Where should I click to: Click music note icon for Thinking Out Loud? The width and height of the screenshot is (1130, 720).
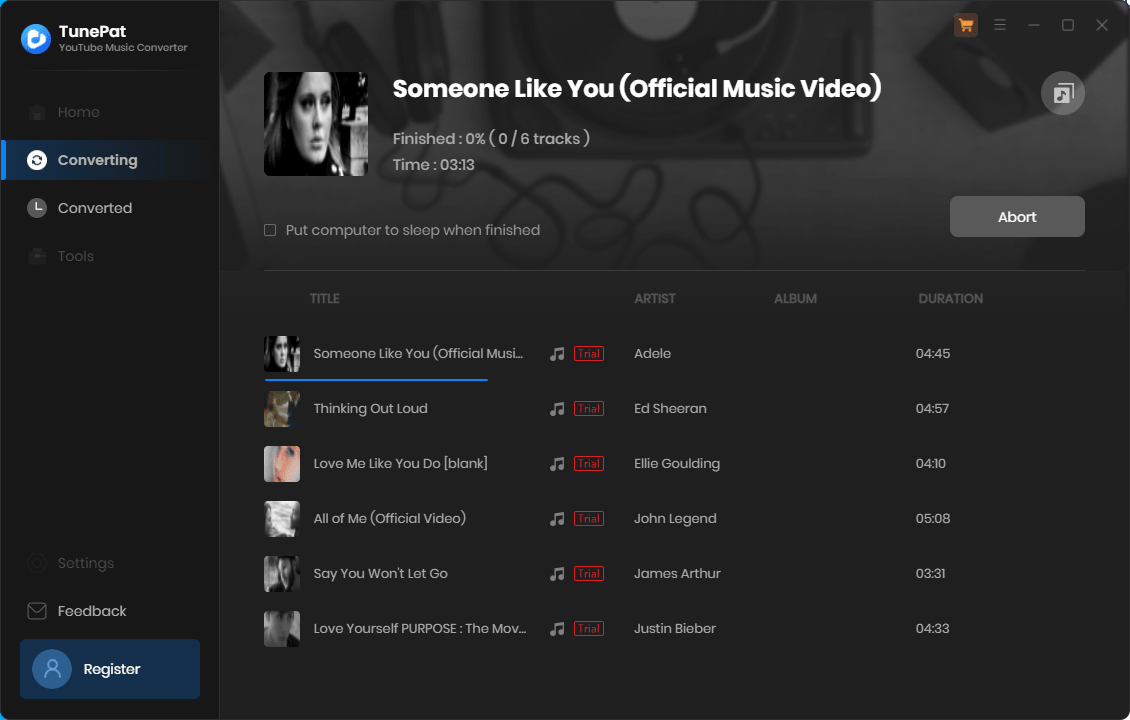click(x=557, y=409)
